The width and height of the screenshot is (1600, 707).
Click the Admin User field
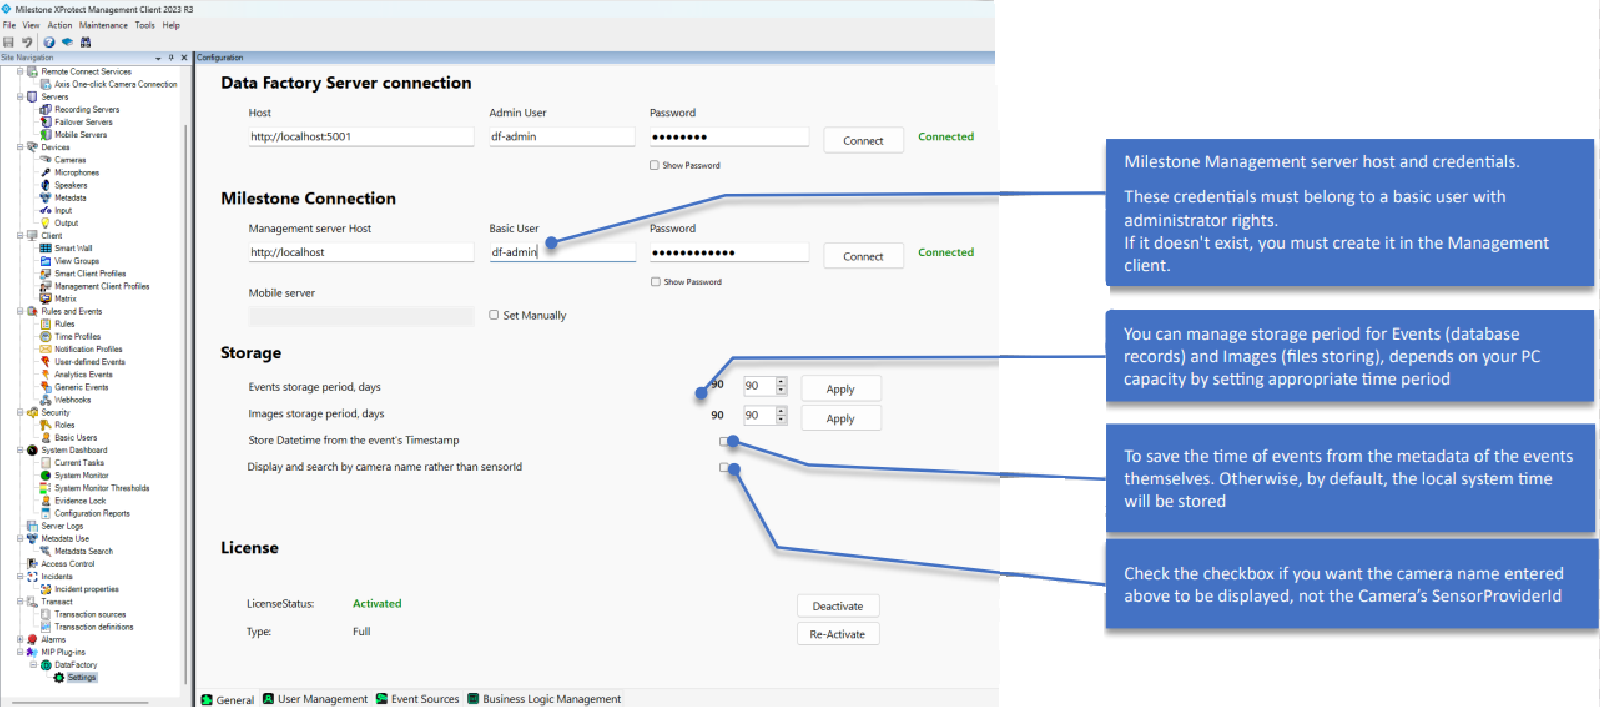(562, 137)
